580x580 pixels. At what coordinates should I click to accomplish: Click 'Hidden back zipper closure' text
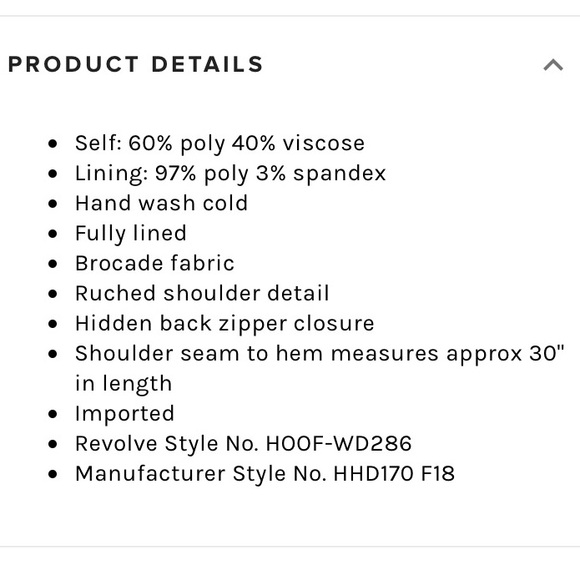pyautogui.click(x=225, y=324)
